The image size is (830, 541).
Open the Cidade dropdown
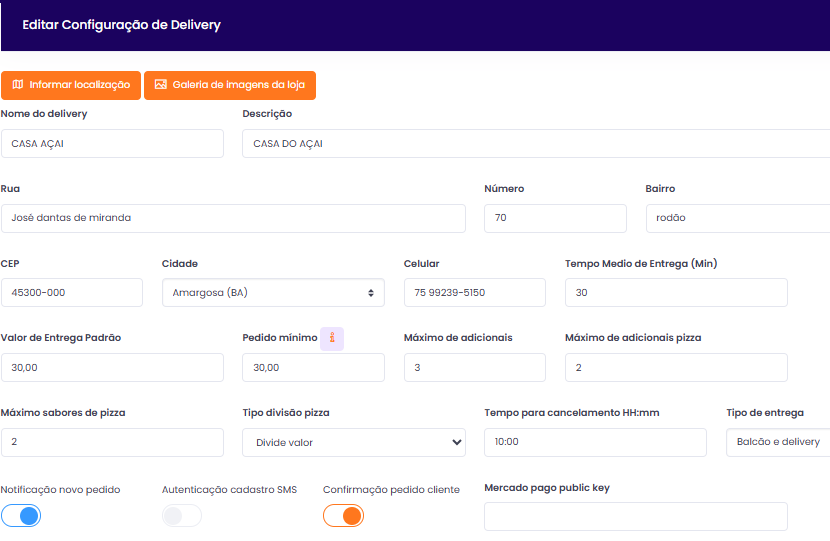tap(273, 293)
